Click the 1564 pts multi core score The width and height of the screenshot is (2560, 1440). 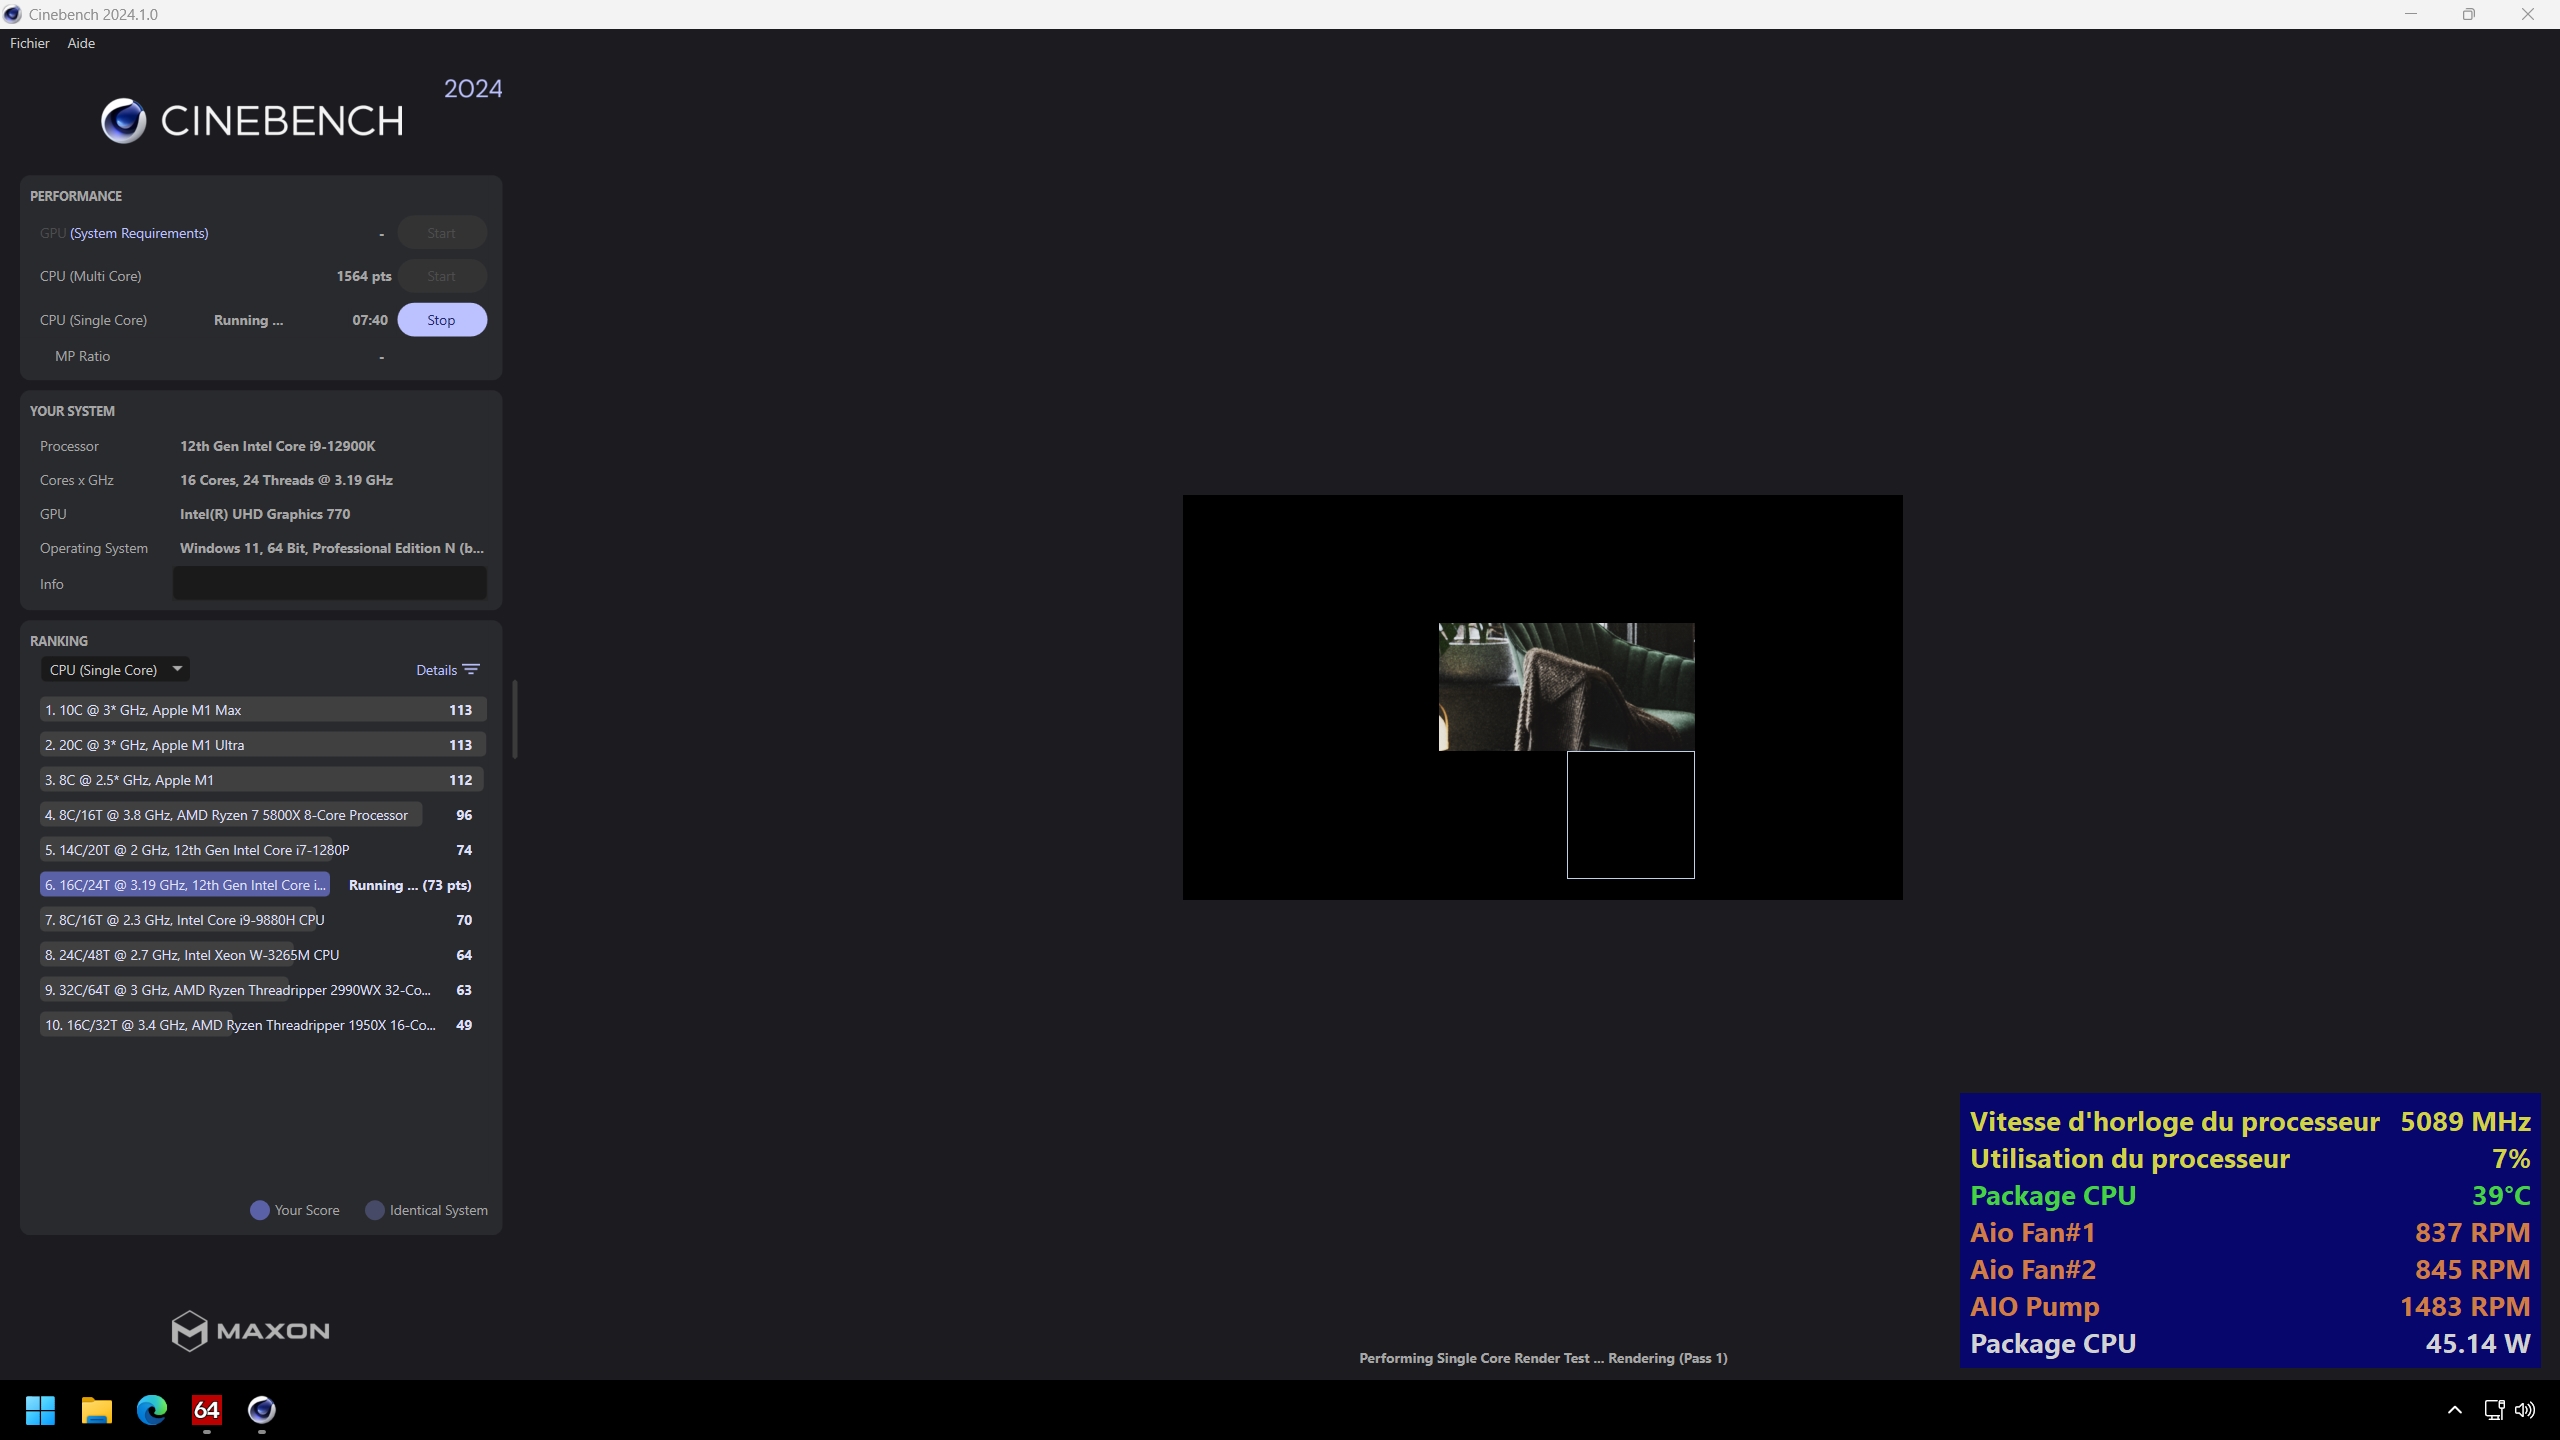[364, 276]
